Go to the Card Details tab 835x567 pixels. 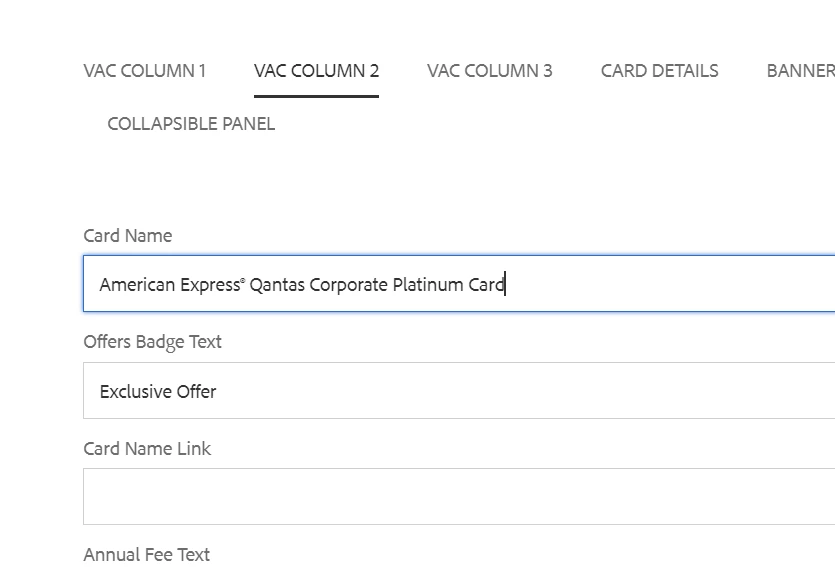pos(659,71)
